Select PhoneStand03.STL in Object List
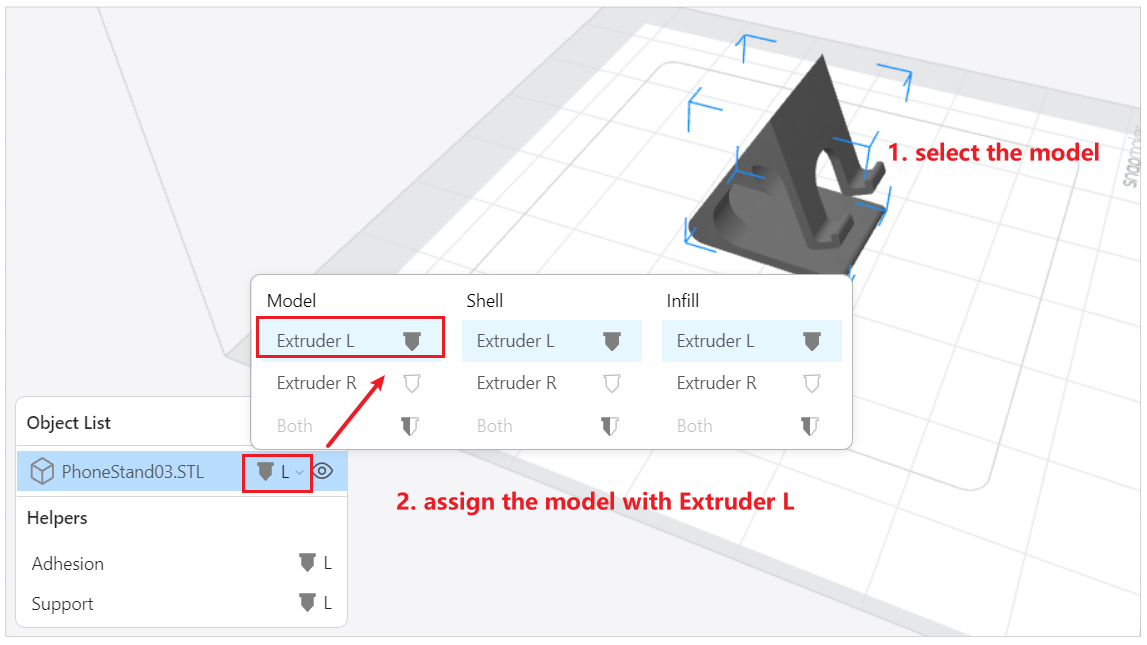 coord(181,472)
